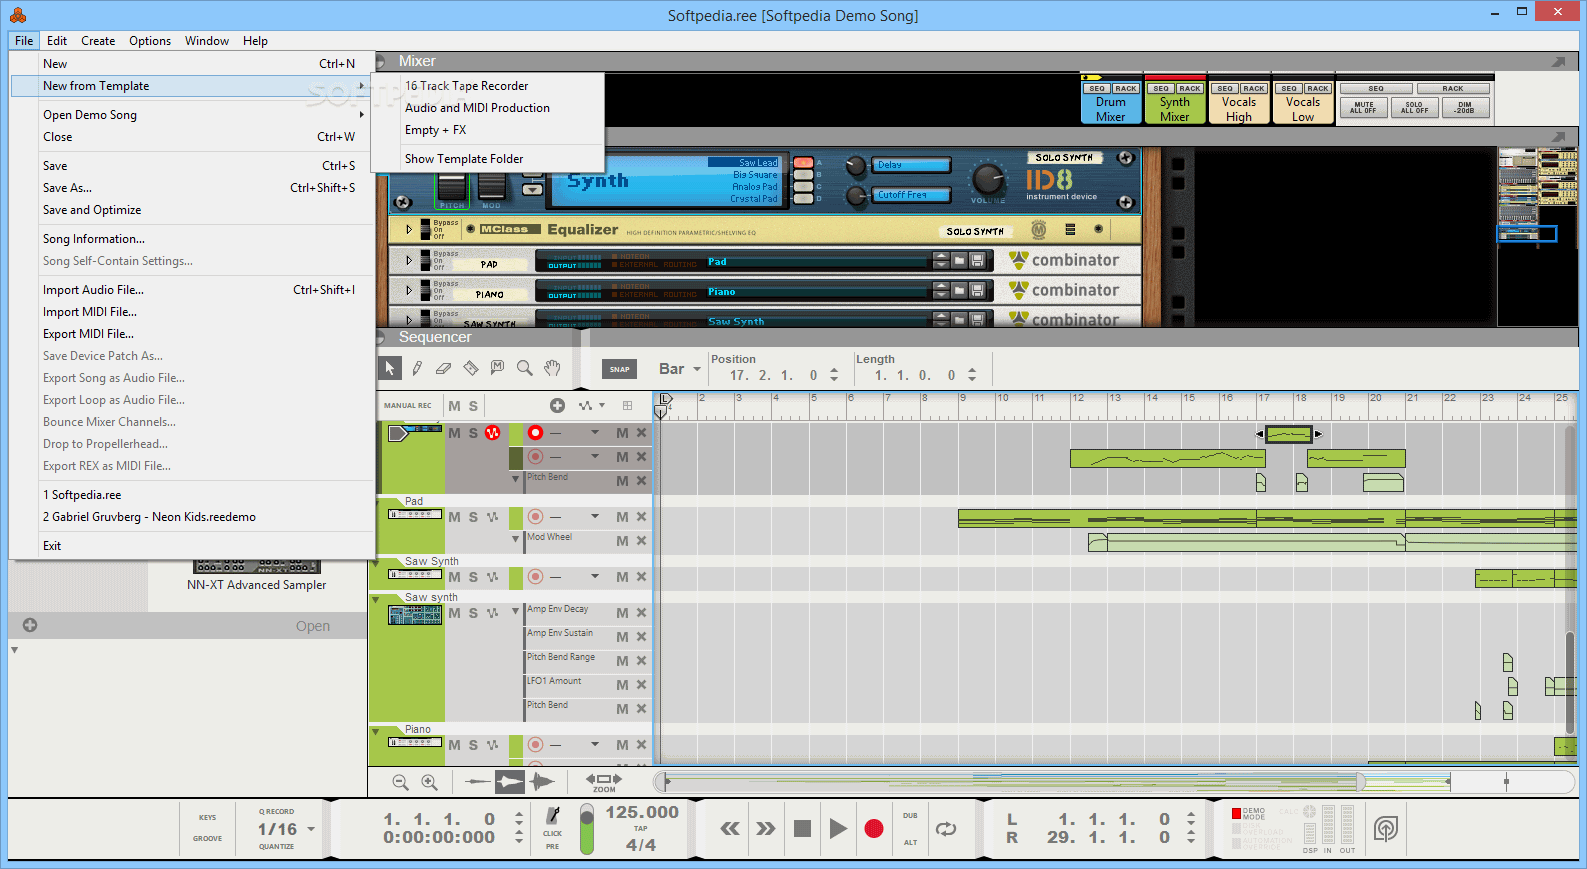1587x869 pixels.
Task: Solo the Pad track with its S button
Action: pos(473,517)
